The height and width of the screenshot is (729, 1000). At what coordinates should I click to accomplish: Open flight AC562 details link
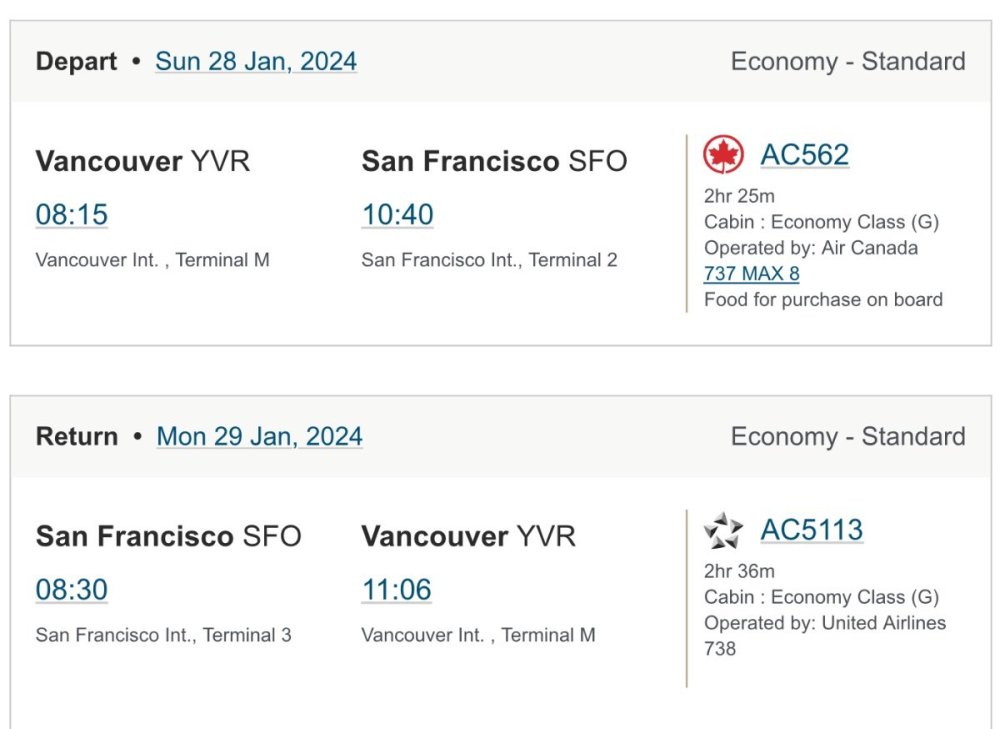pyautogui.click(x=804, y=155)
